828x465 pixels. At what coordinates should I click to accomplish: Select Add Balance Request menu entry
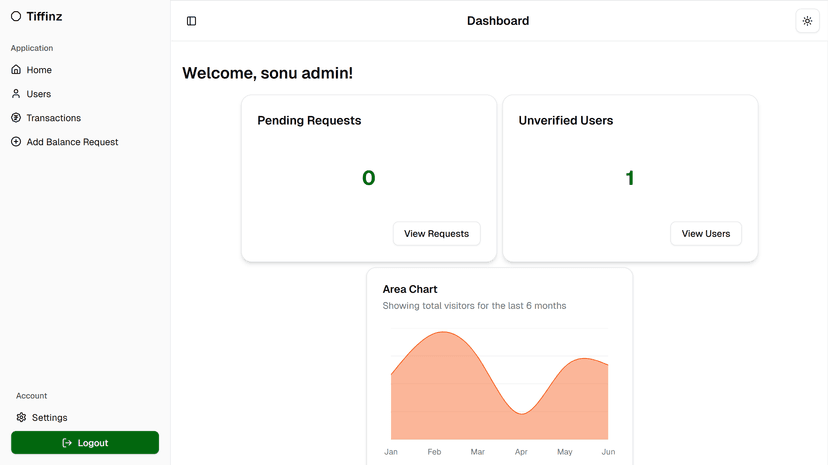tap(72, 142)
